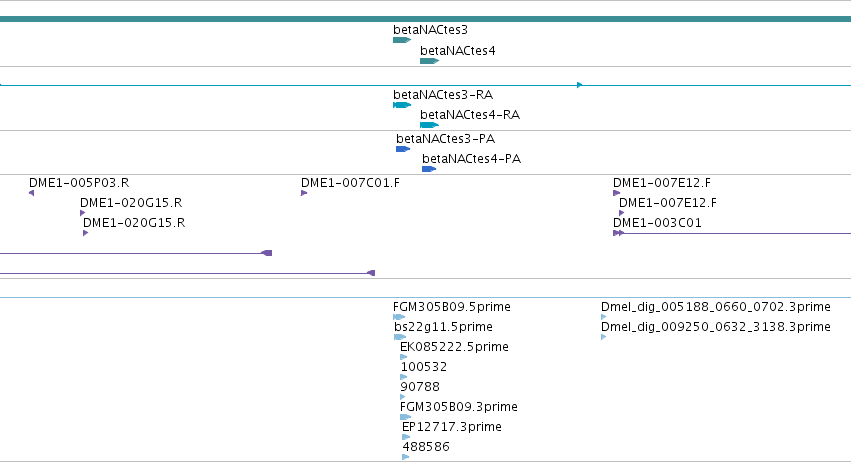Select the betaNACtes4-PA protein glyph
The image size is (851, 462).
(429, 169)
